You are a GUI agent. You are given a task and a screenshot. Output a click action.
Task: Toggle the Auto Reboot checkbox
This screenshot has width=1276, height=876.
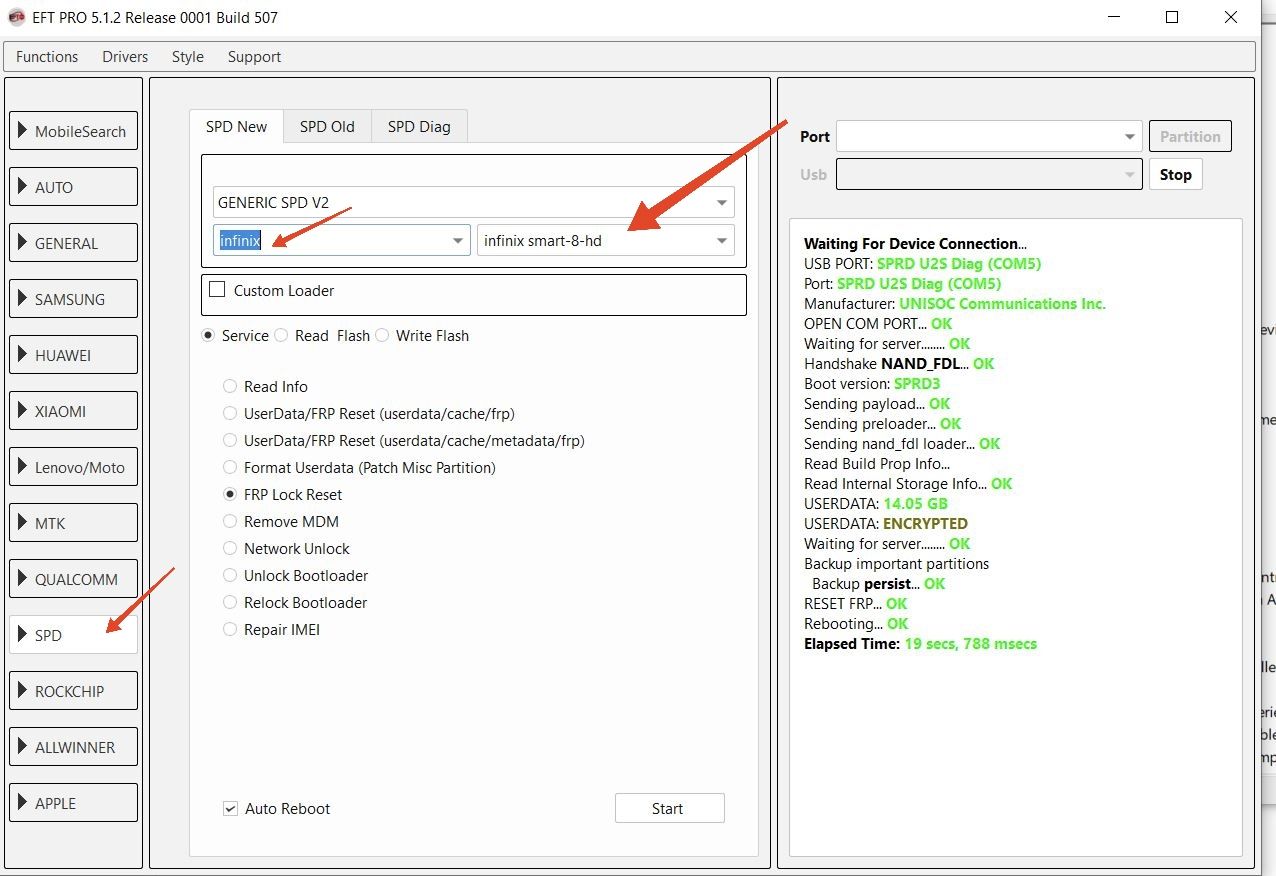click(230, 808)
